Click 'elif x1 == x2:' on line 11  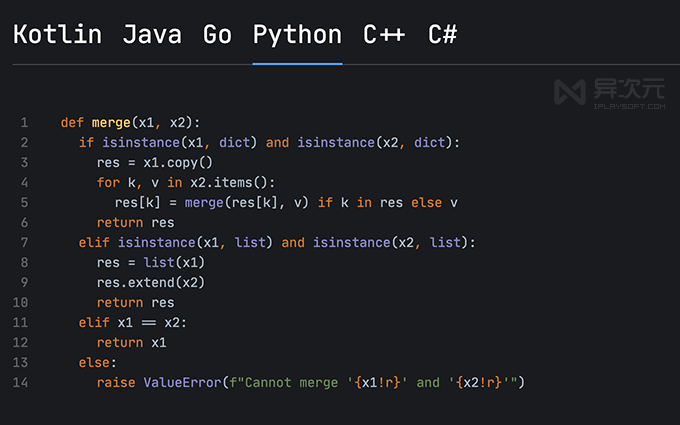tap(132, 323)
